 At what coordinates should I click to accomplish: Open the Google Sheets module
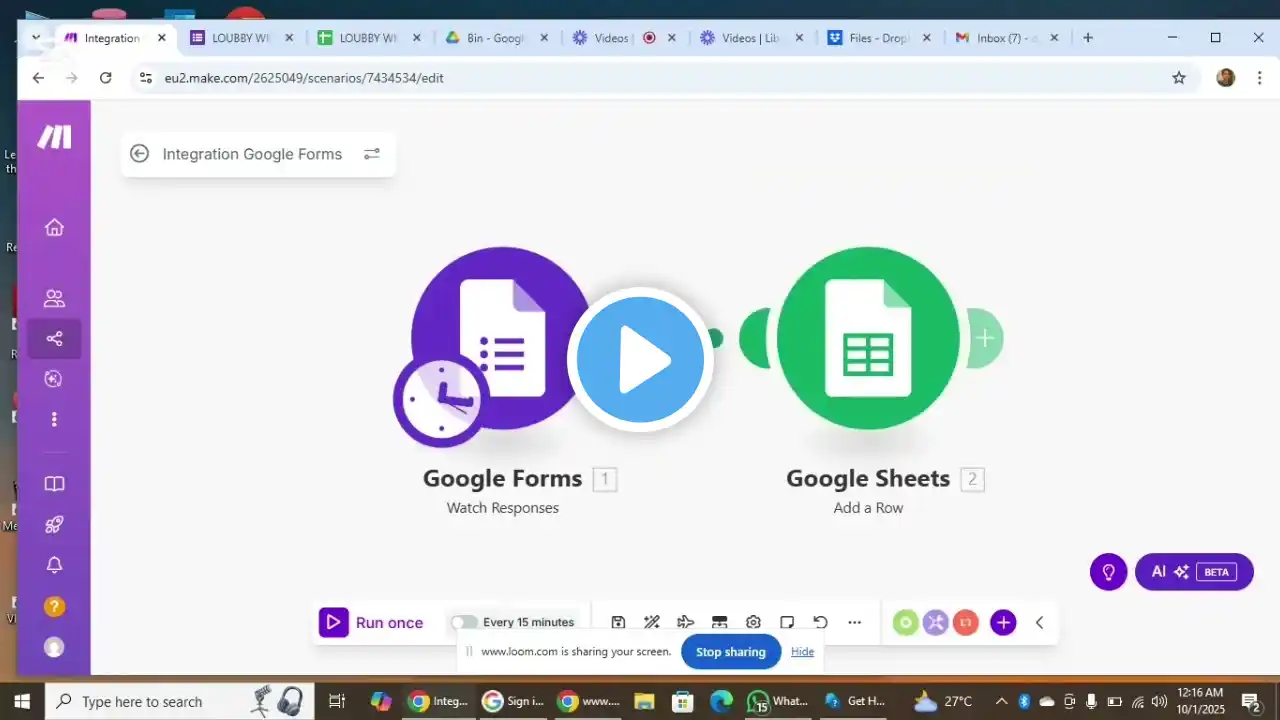click(868, 338)
